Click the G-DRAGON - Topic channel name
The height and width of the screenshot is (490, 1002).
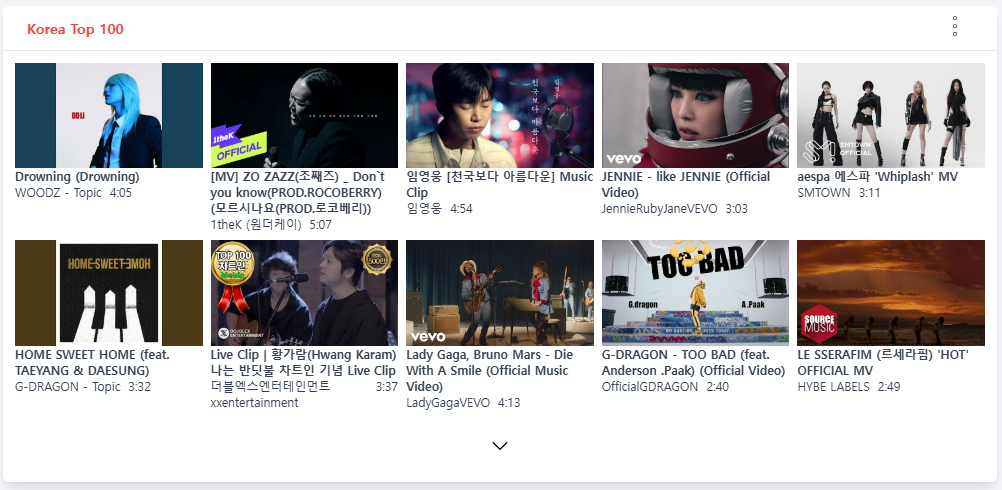(68, 387)
